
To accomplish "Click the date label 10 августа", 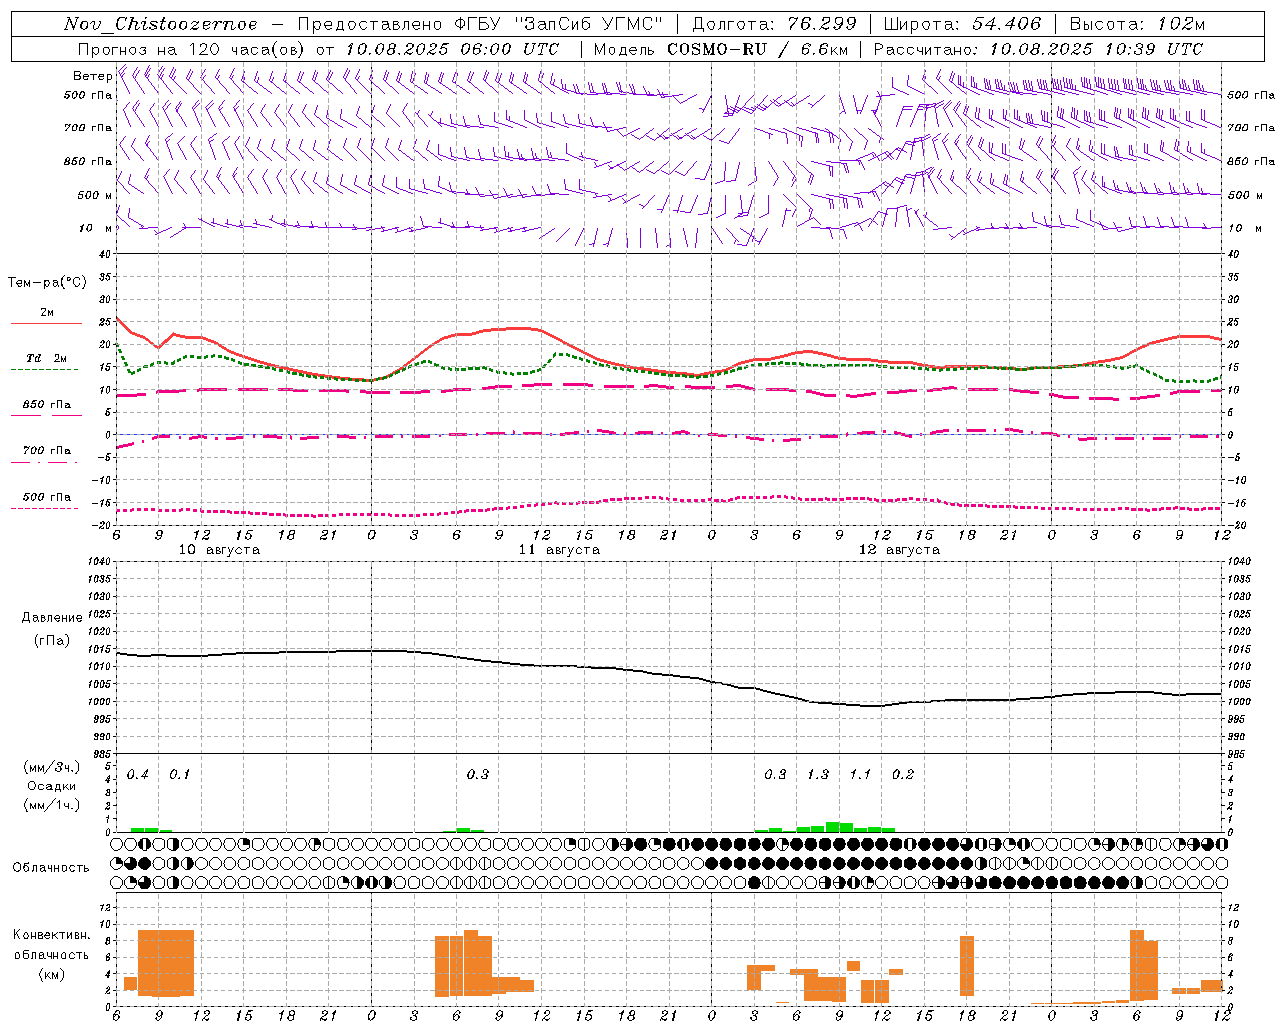I will coord(219,550).
